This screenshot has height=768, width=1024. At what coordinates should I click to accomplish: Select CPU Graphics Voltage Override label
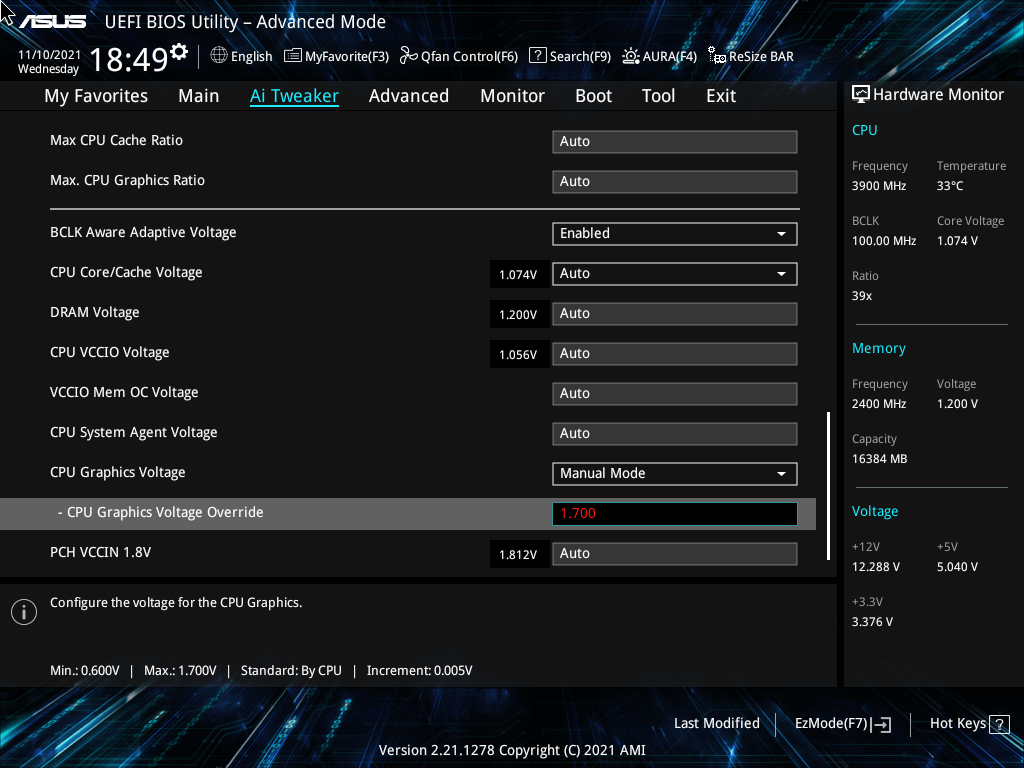coord(160,512)
